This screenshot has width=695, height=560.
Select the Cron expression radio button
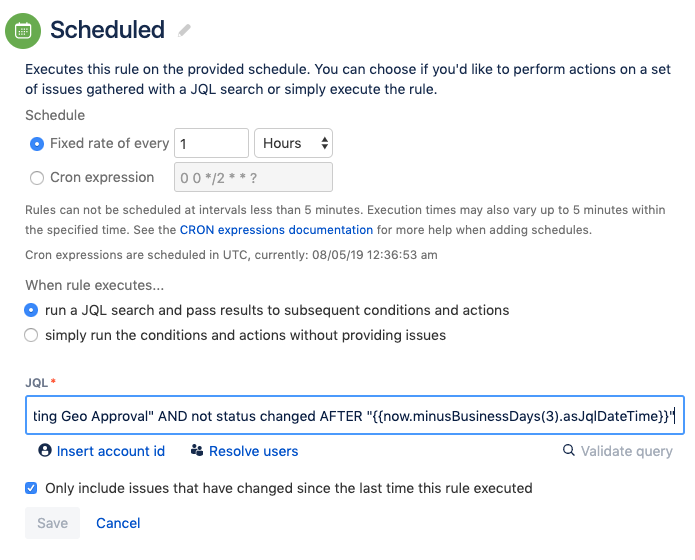(37, 178)
